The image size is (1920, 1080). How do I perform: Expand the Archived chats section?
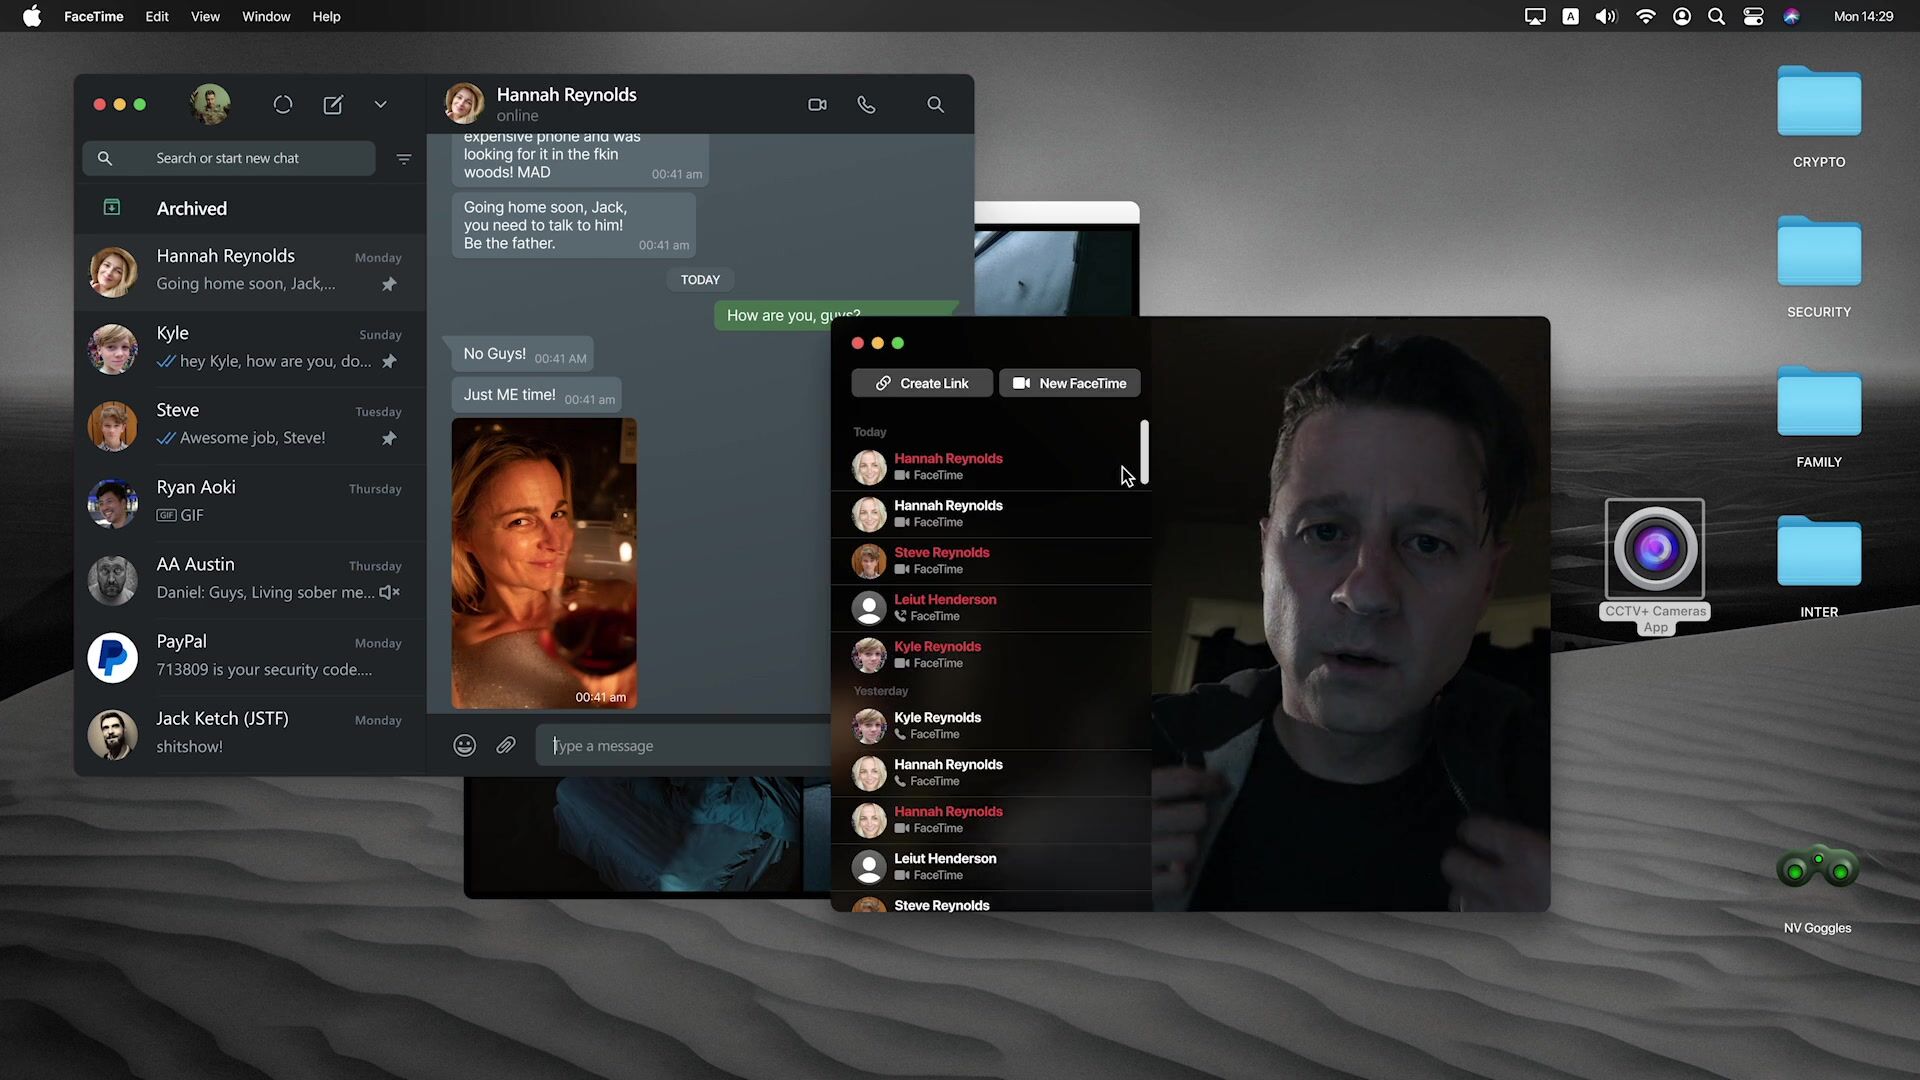pyautogui.click(x=191, y=209)
